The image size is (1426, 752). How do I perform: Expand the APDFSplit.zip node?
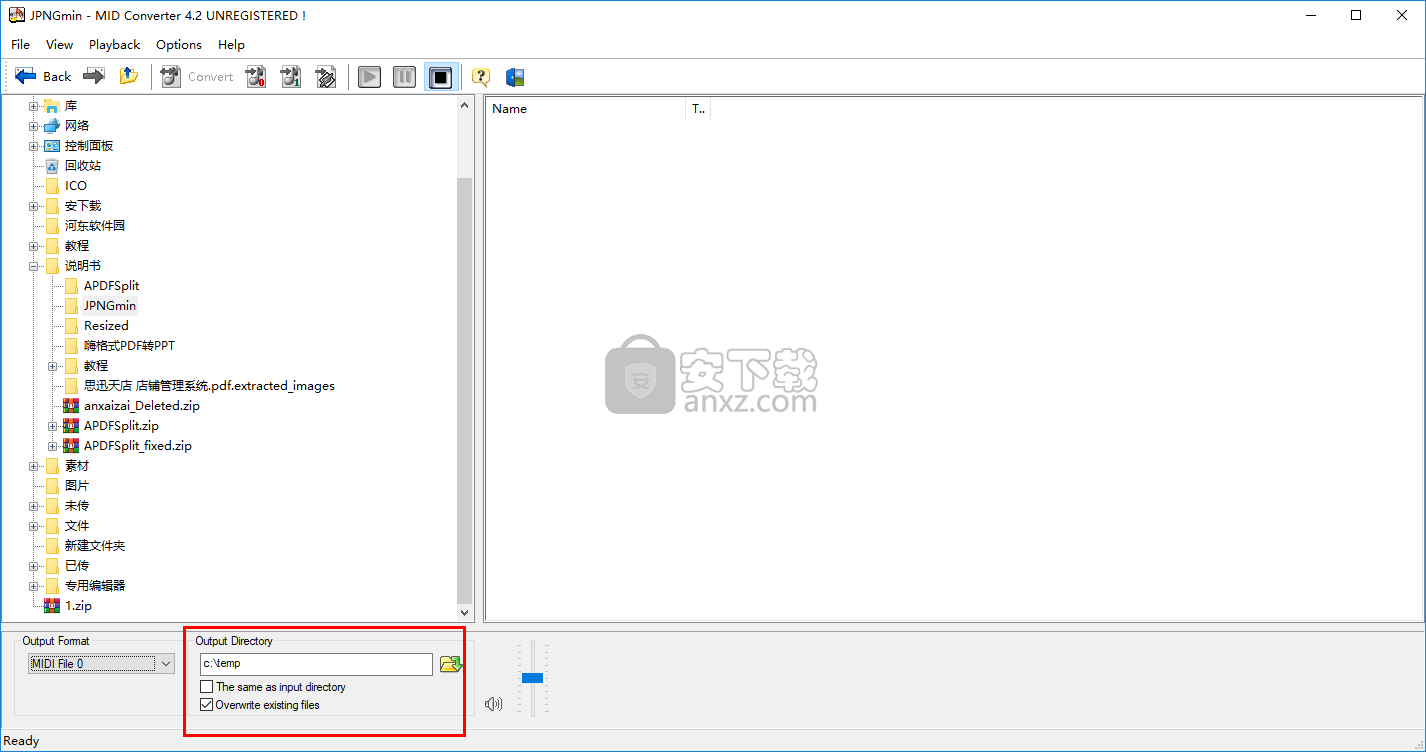(x=52, y=426)
